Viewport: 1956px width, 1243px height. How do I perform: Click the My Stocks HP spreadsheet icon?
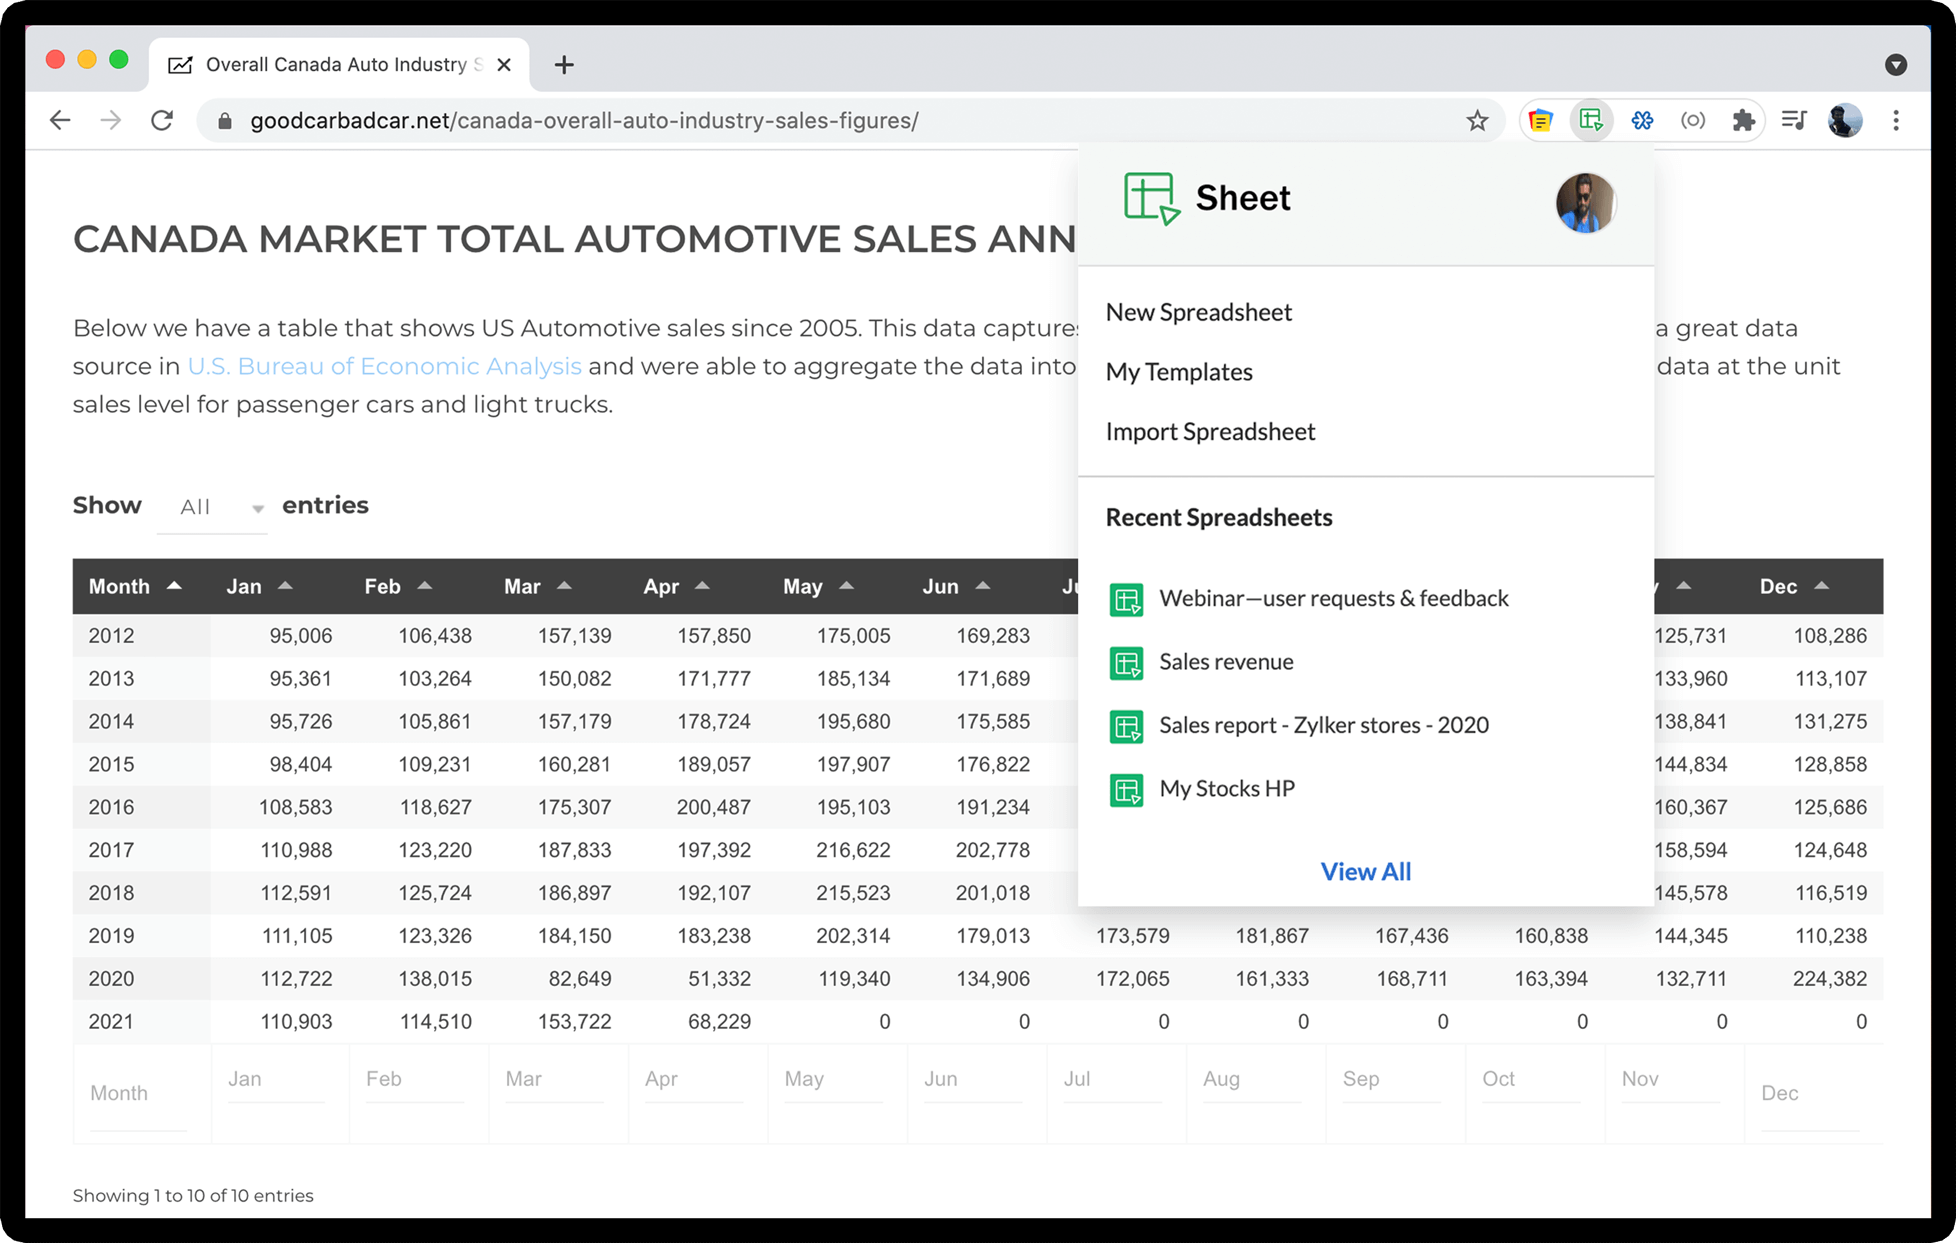pyautogui.click(x=1127, y=789)
